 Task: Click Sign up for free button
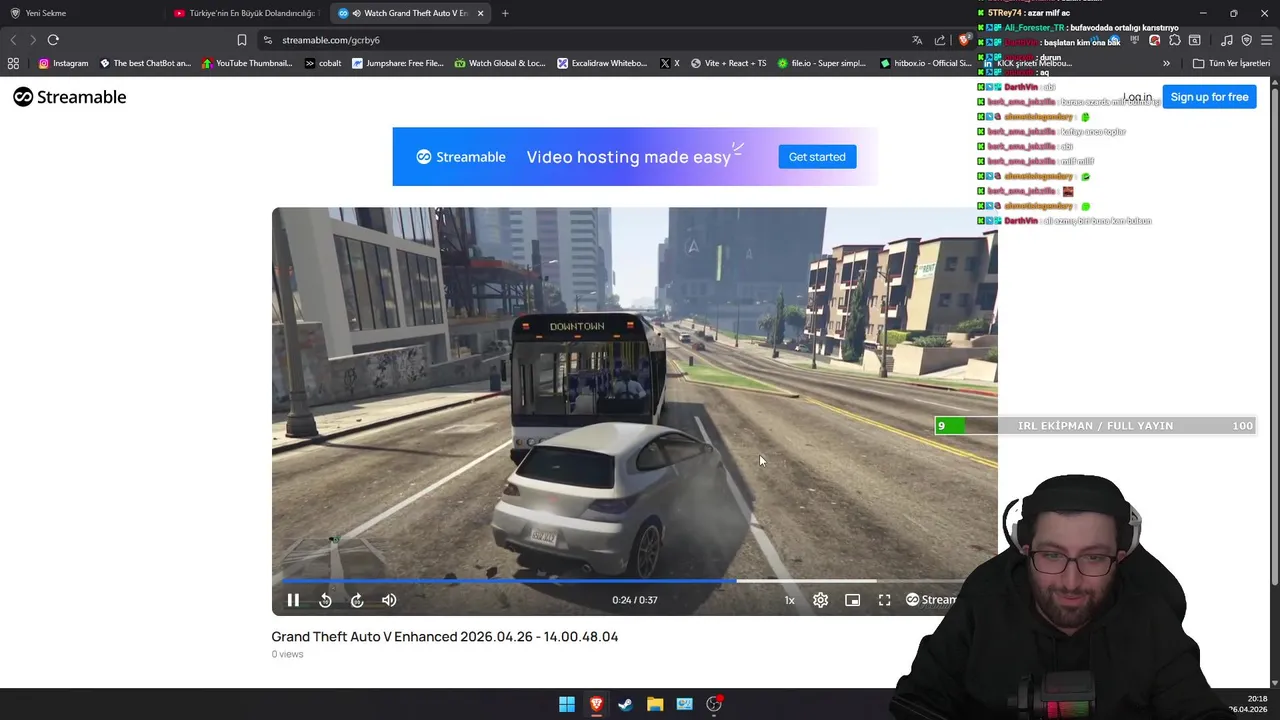click(1209, 97)
